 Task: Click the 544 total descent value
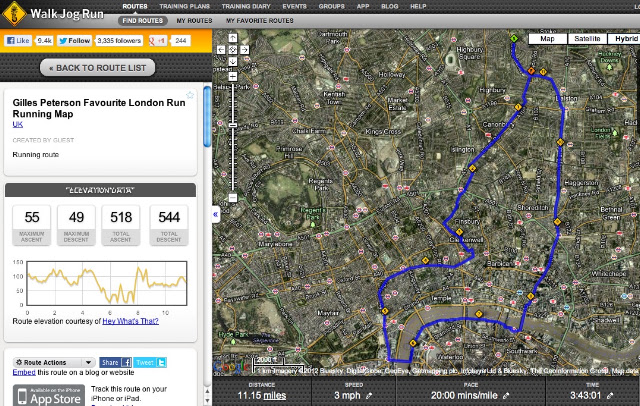click(169, 217)
